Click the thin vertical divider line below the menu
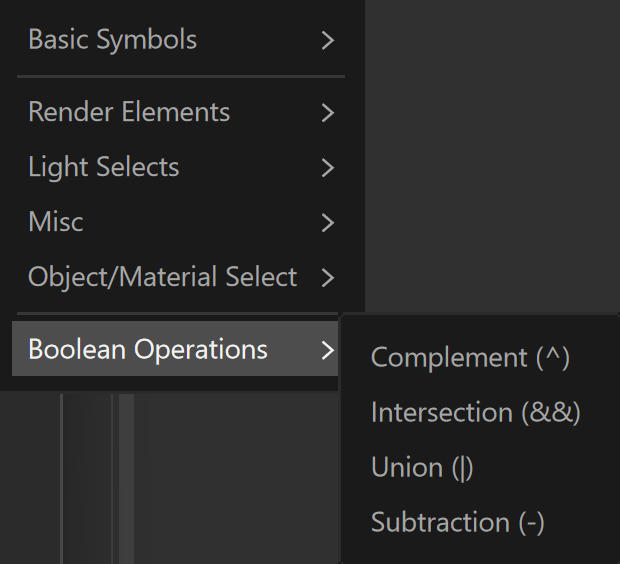Image resolution: width=620 pixels, height=564 pixels. click(61, 479)
